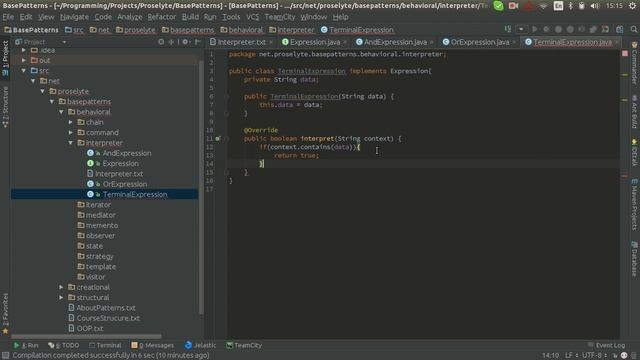
Task: Open the TODO tool window
Action: click(64, 345)
